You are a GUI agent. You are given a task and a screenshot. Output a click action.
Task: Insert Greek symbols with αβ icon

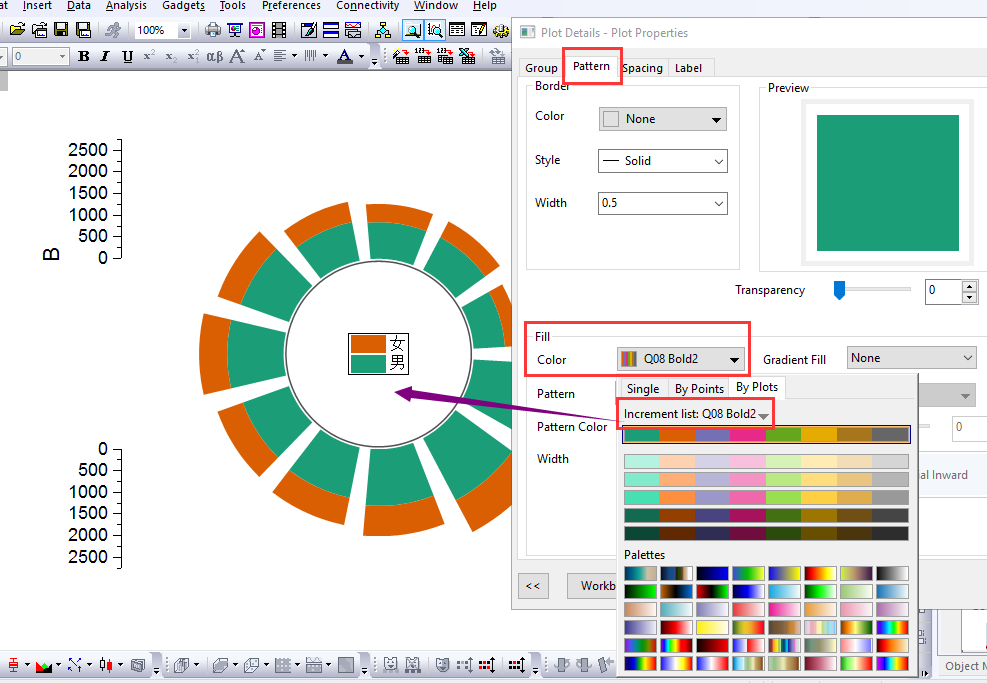pyautogui.click(x=215, y=57)
